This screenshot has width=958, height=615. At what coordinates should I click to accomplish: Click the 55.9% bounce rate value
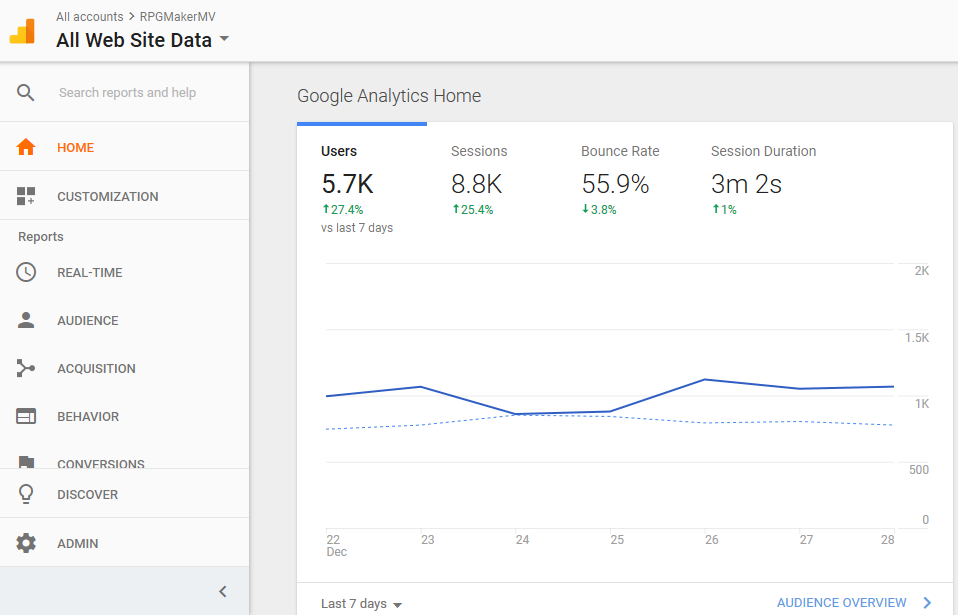615,184
